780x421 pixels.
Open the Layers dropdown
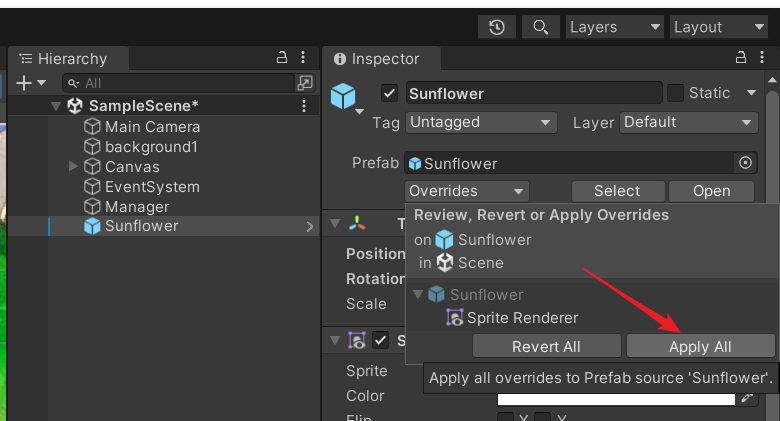point(614,27)
